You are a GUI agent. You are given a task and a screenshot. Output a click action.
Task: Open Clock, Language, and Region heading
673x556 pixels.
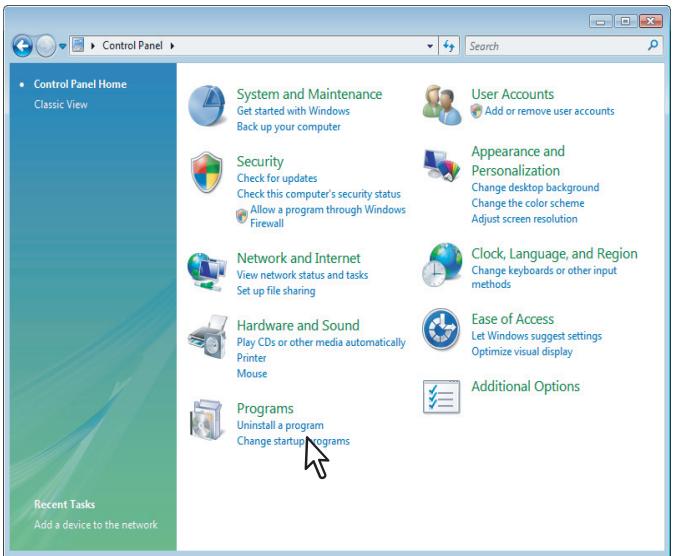(554, 254)
